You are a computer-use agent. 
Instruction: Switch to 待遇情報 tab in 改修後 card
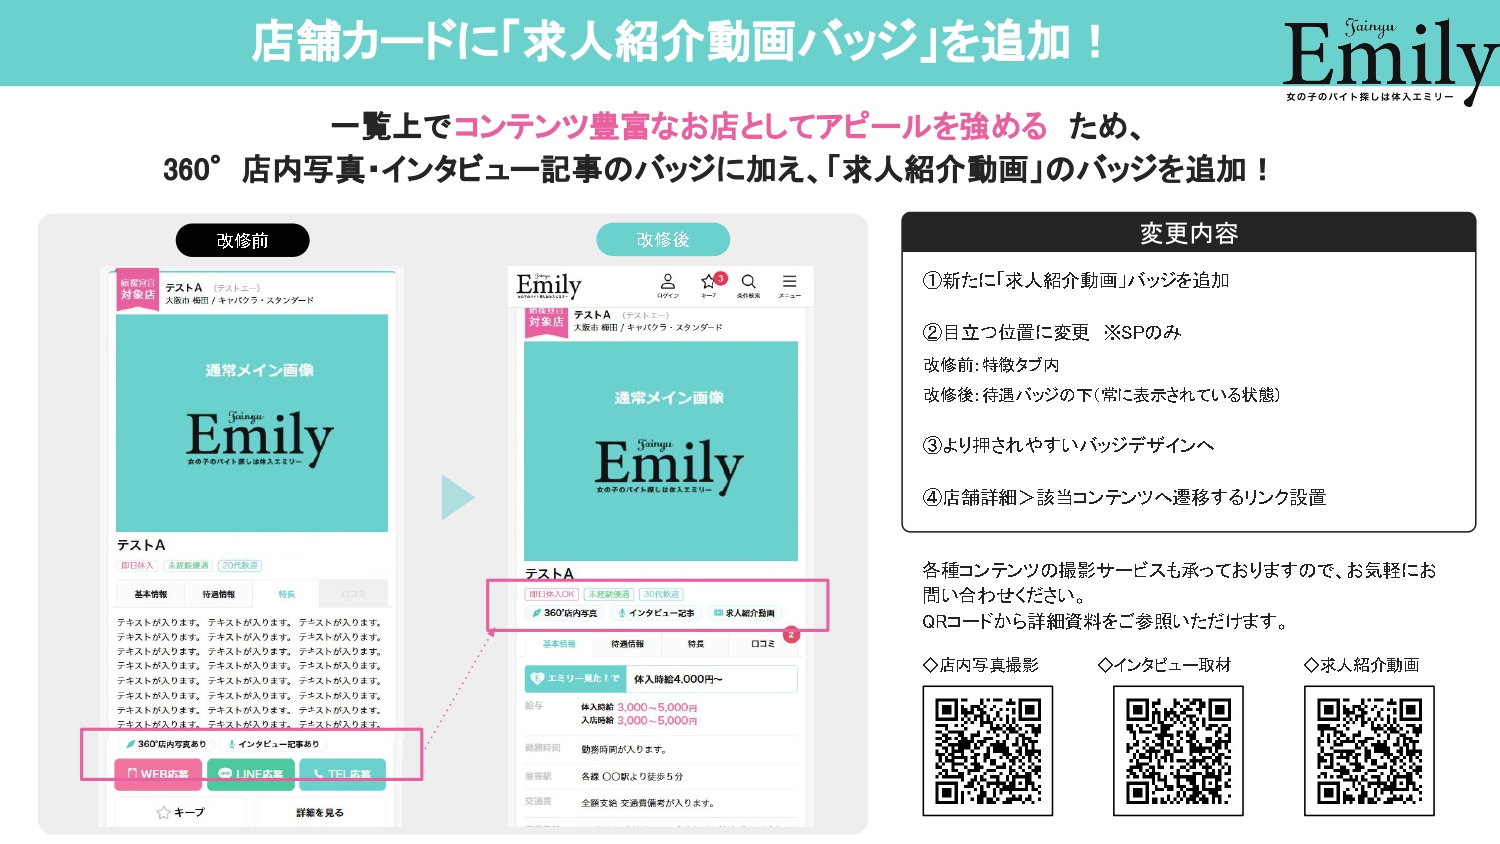627,644
